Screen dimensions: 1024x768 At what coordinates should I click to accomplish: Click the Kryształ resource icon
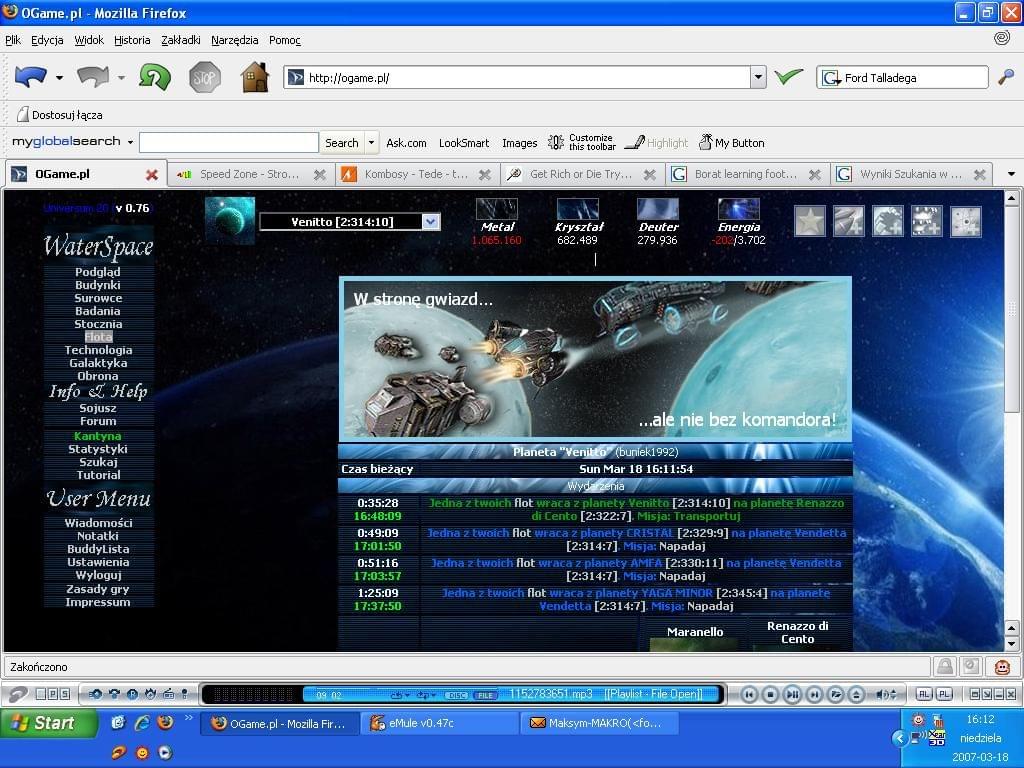click(x=577, y=209)
